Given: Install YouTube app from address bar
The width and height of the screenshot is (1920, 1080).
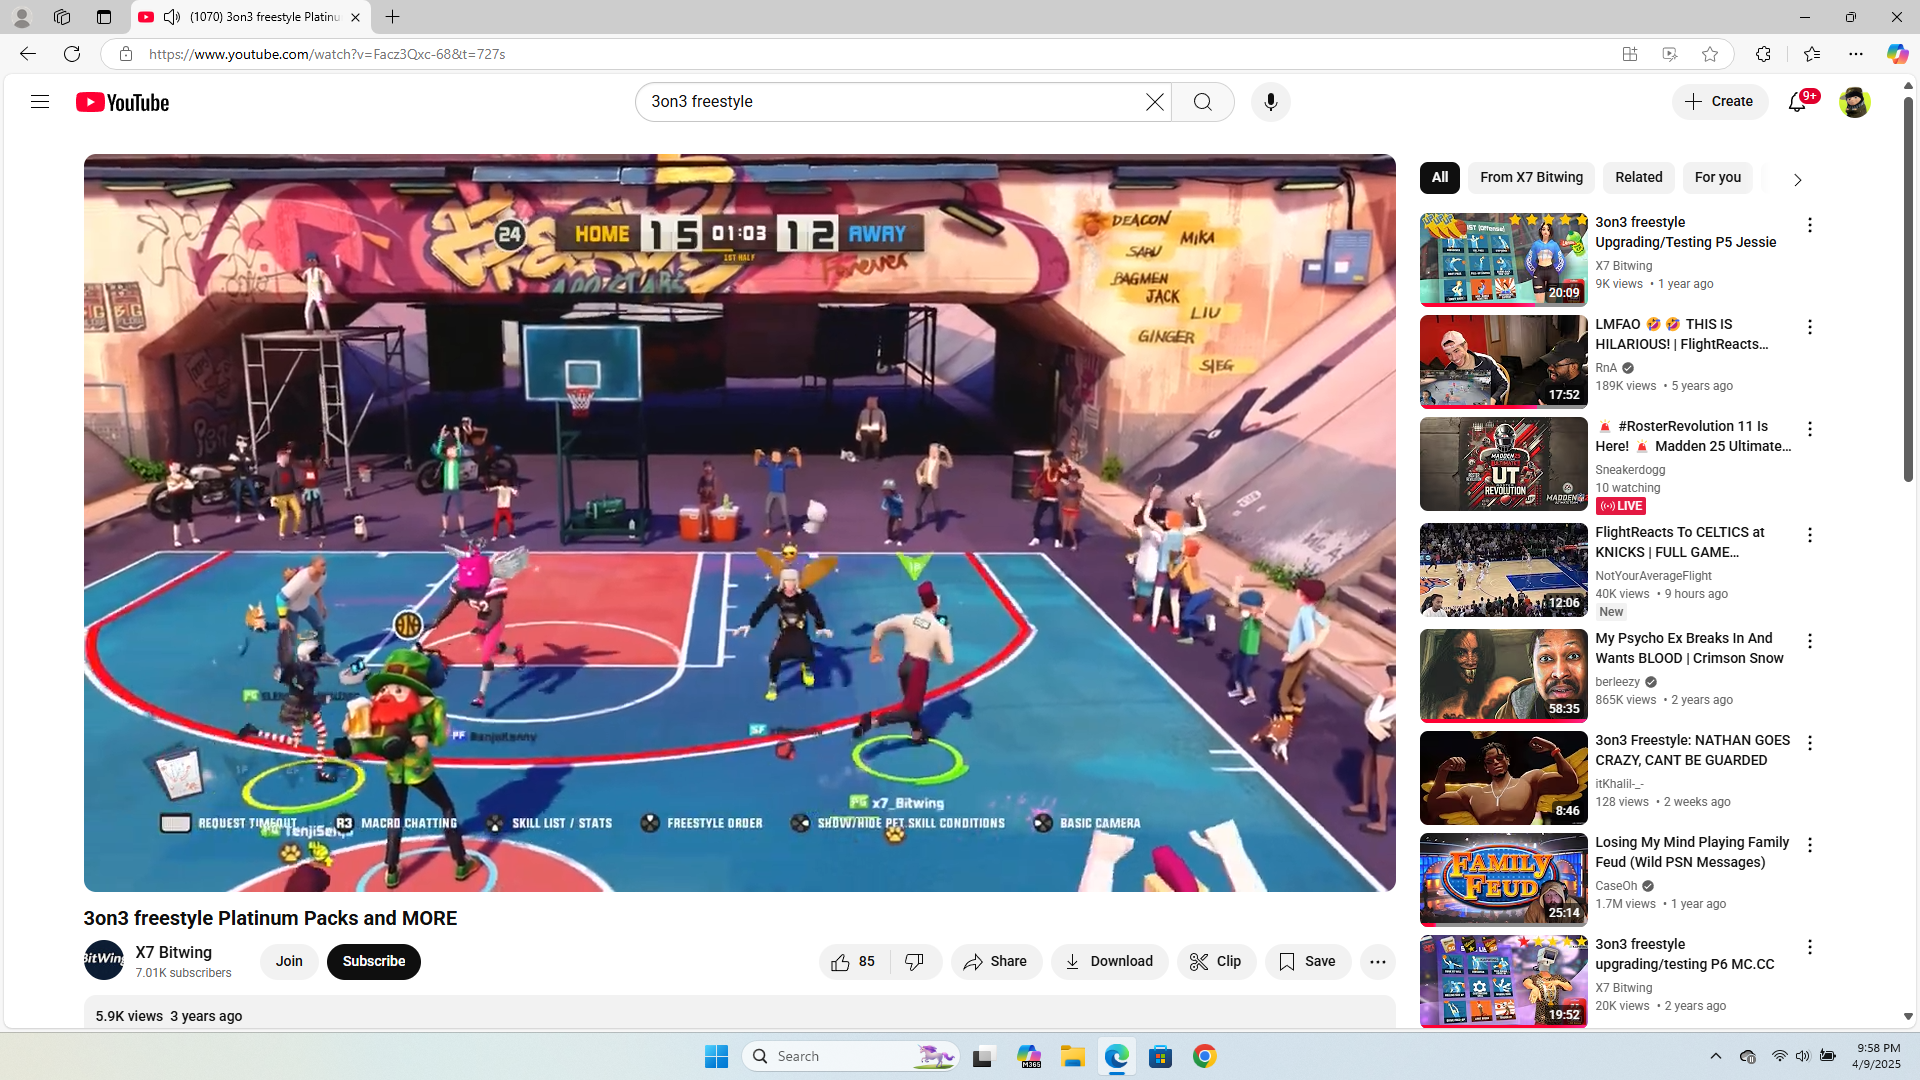Looking at the screenshot, I should click(x=1630, y=54).
